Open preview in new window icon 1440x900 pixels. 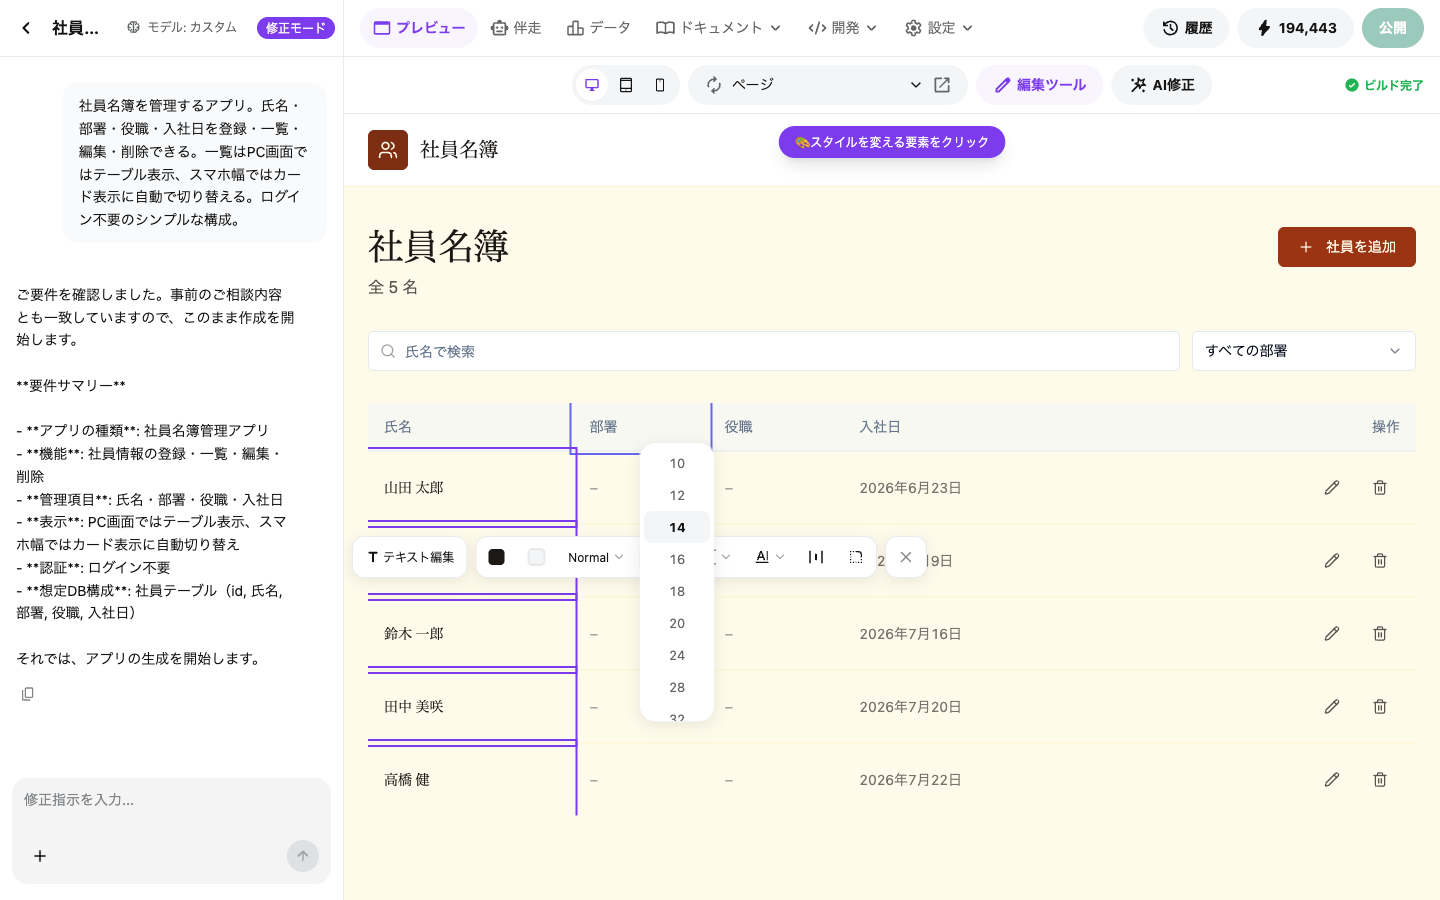(942, 85)
